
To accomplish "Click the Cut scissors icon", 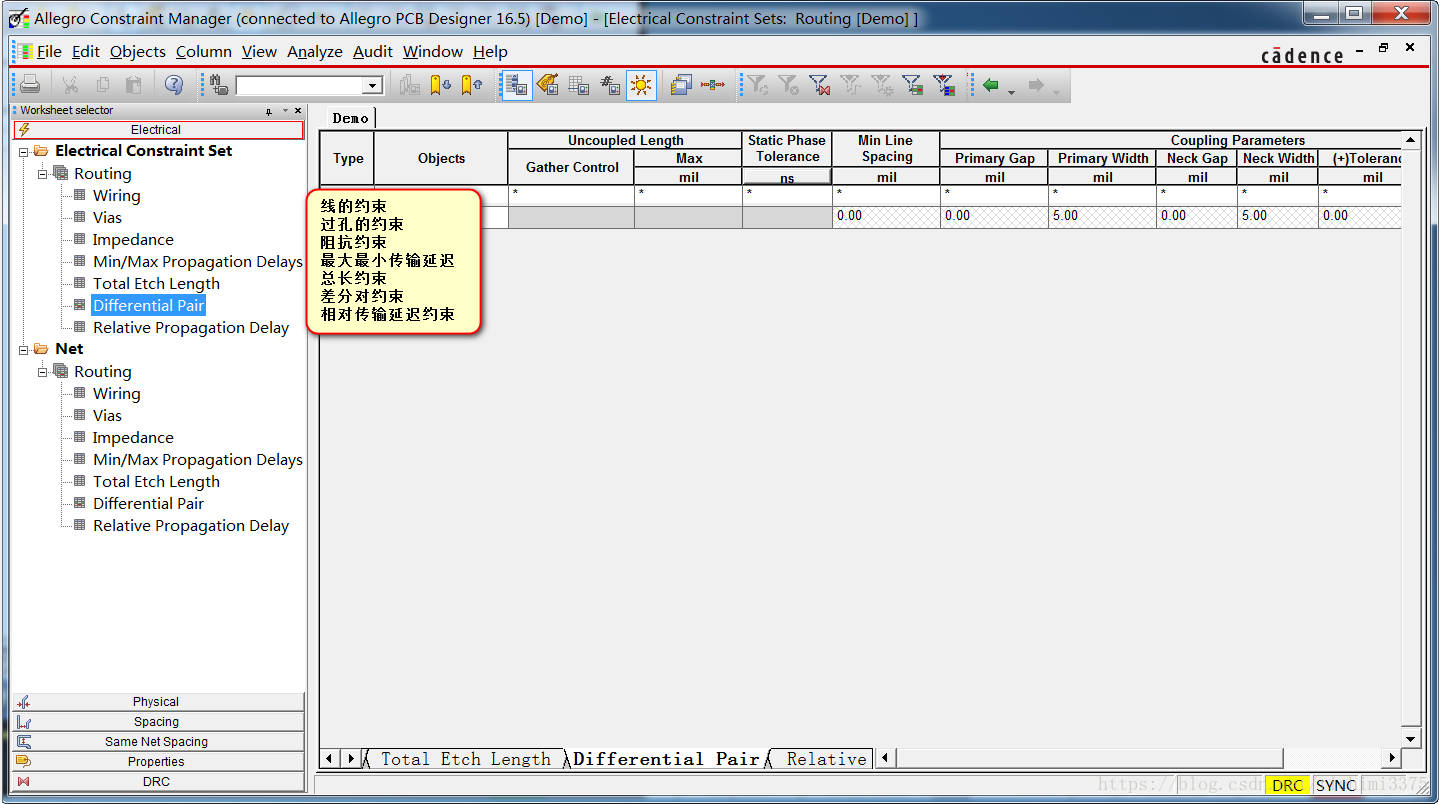I will [70, 85].
